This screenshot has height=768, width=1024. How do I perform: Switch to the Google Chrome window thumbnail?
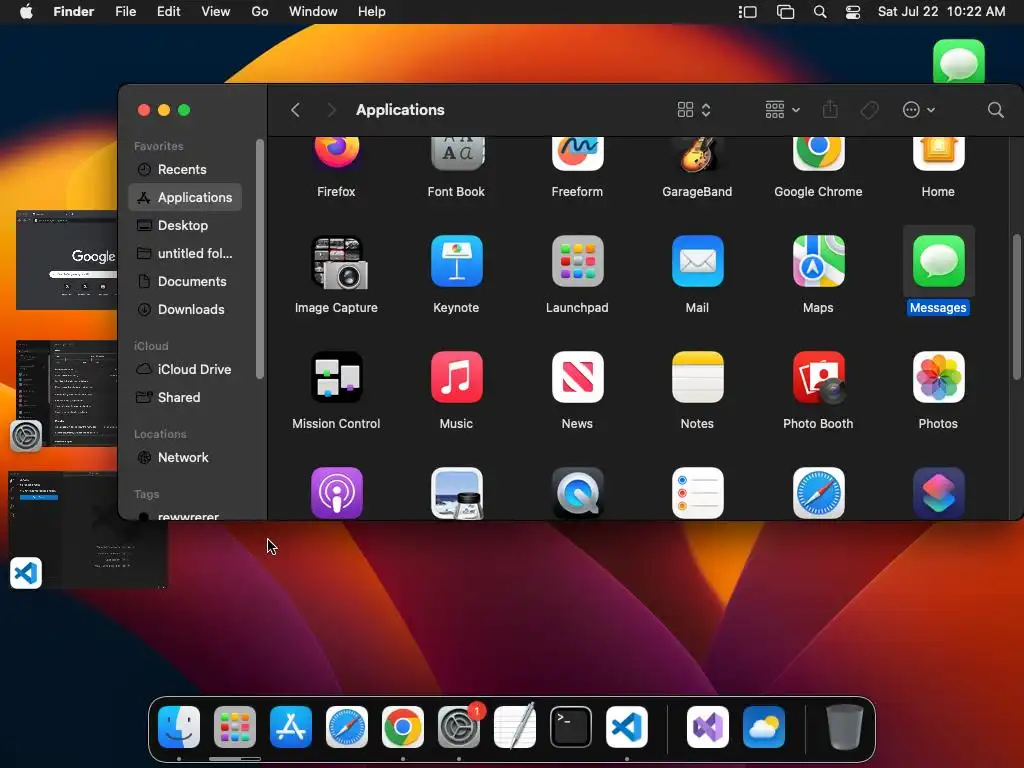point(67,260)
